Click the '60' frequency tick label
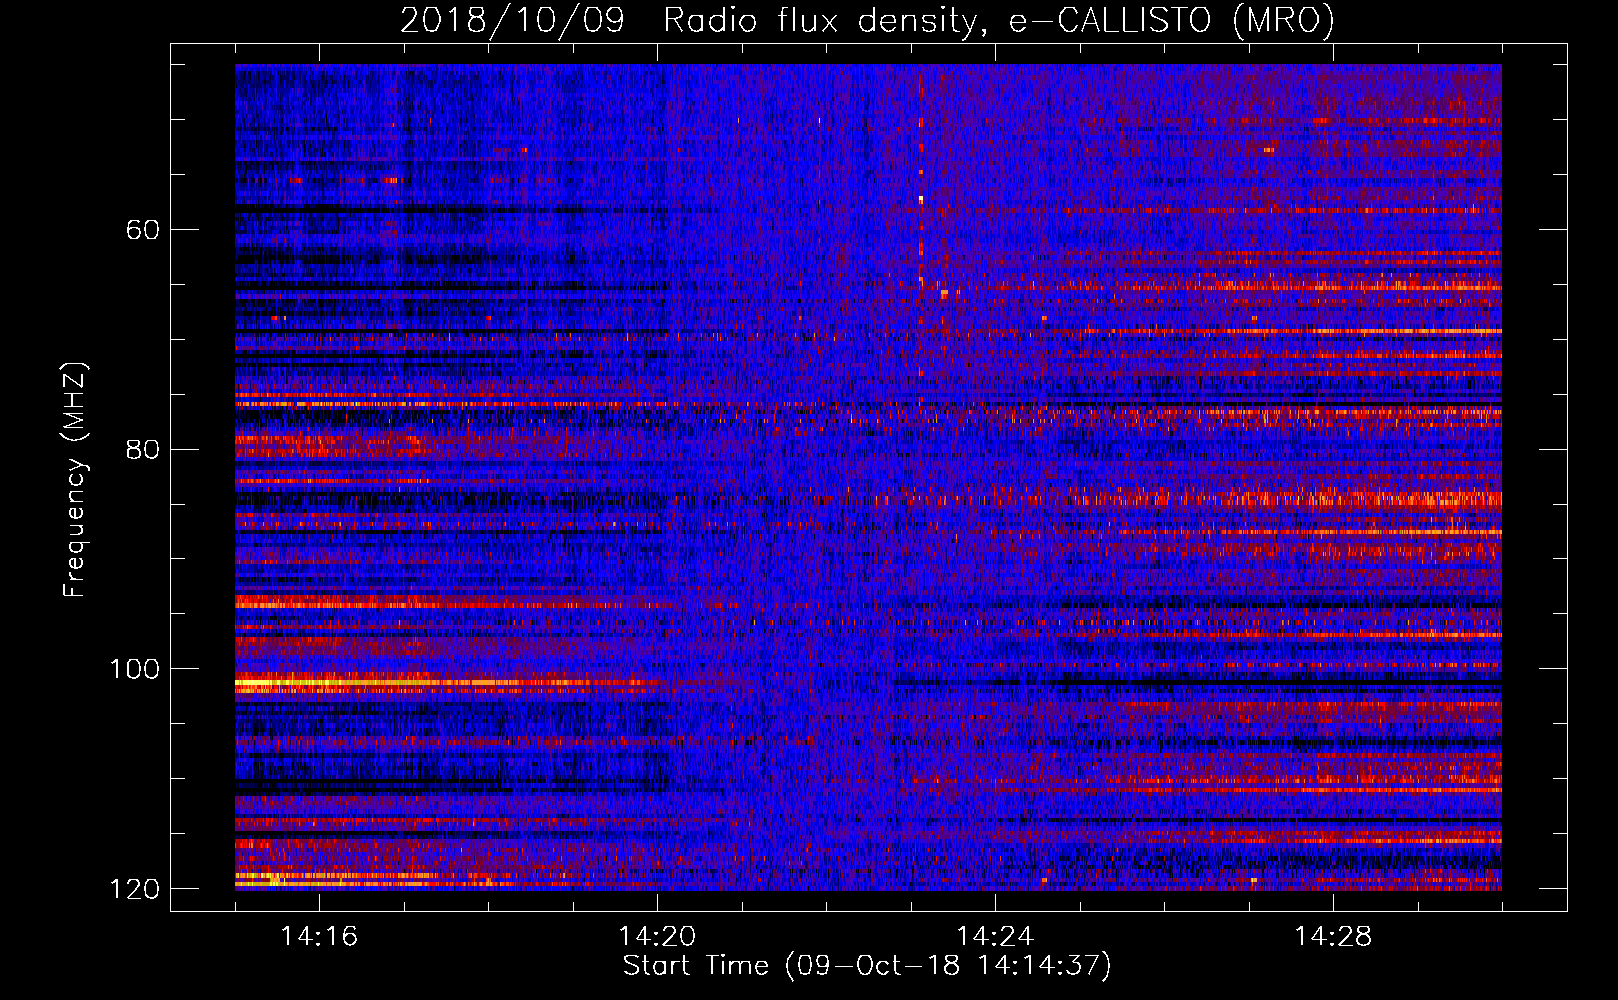This screenshot has height=1000, width=1618. pyautogui.click(x=143, y=230)
